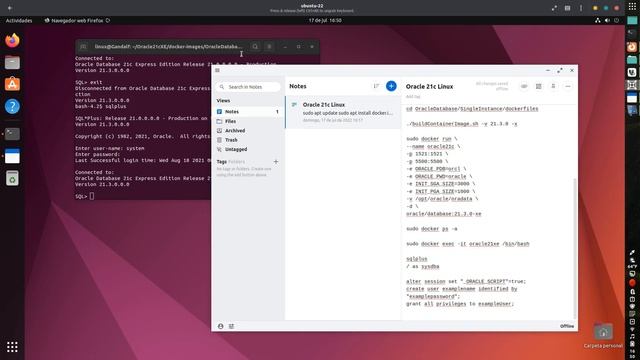This screenshot has width=640, height=360.
Task: Open the settings icon beside the account icon
Action: 231,326
